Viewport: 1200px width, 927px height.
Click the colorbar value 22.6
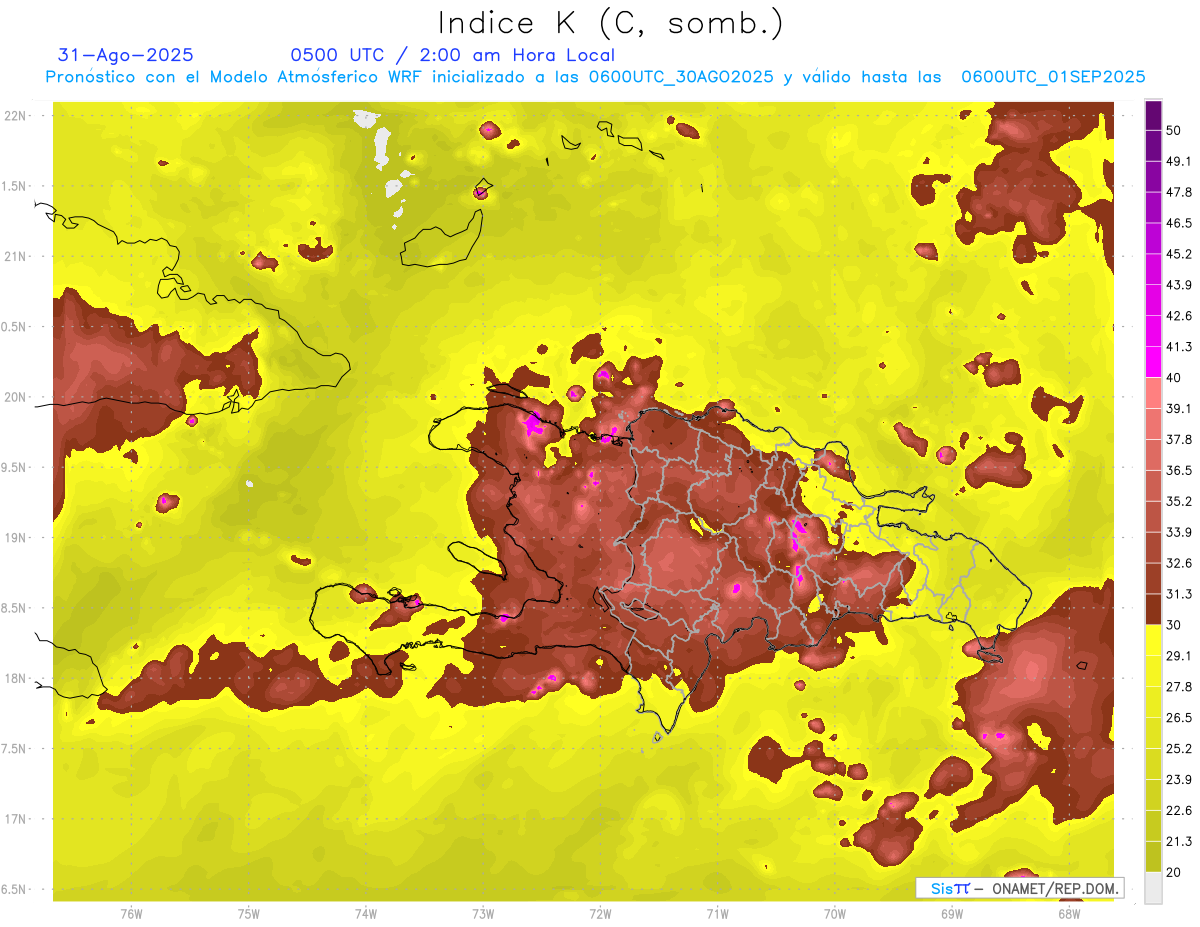click(x=1179, y=811)
